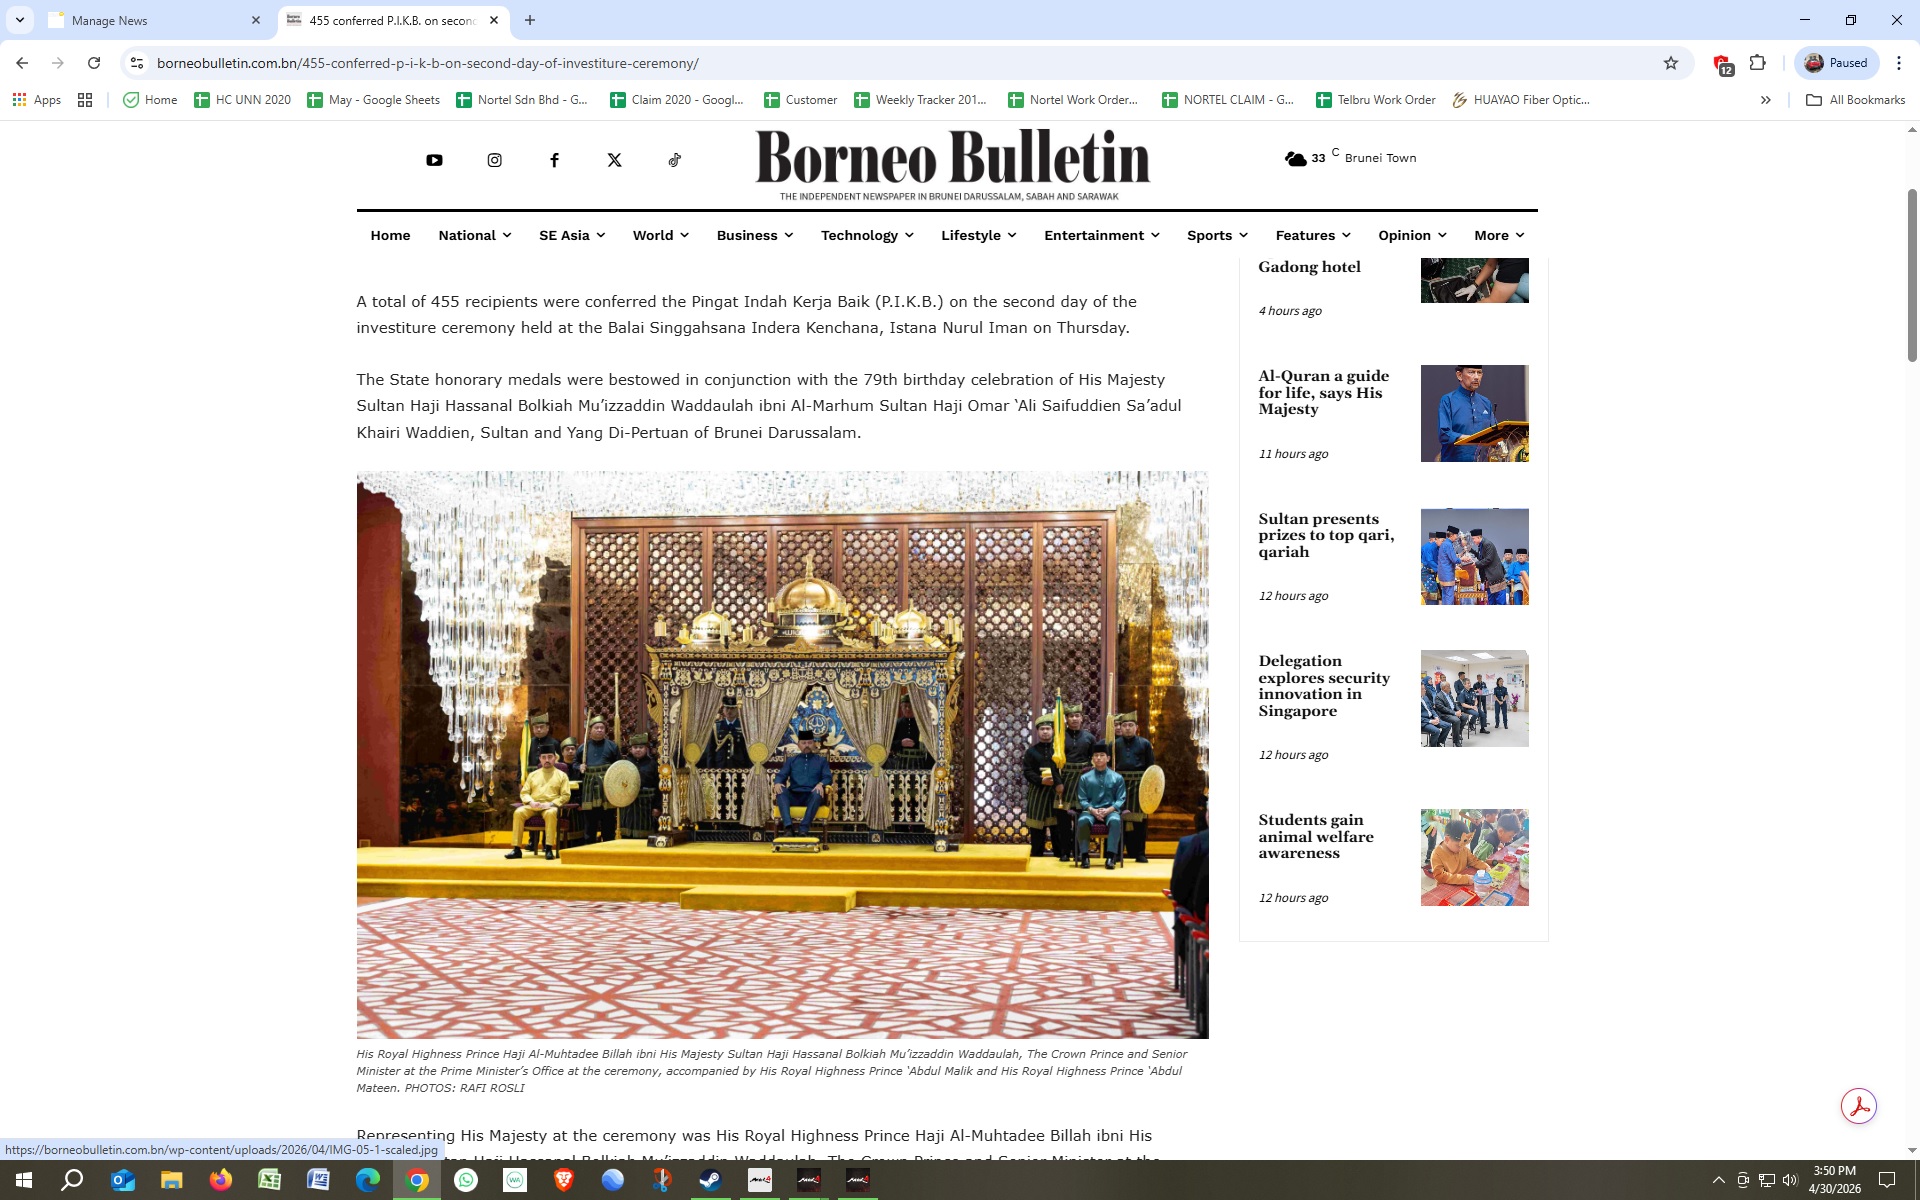Click the floating PDF icon button
Screen dimensions: 1920x1200
pos(1858,1106)
